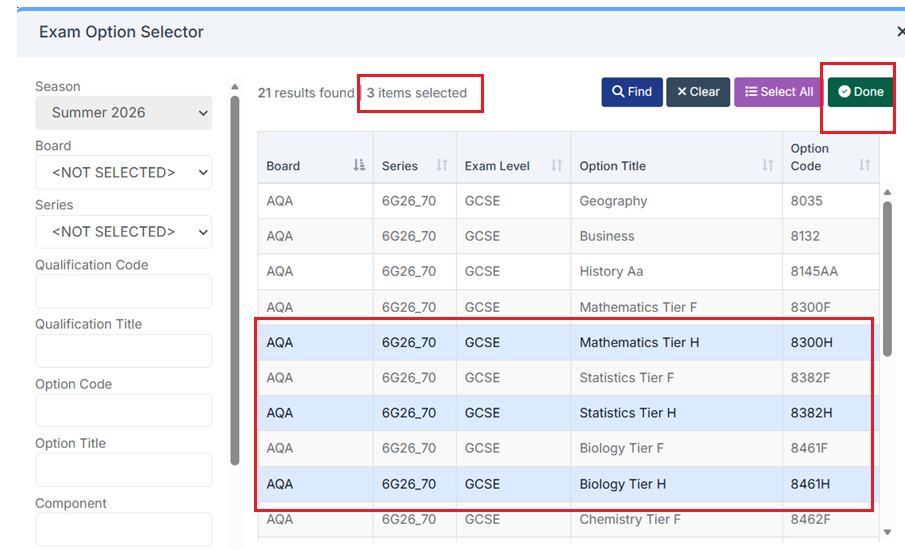Click the Find button with magnifier icon

pyautogui.click(x=631, y=92)
